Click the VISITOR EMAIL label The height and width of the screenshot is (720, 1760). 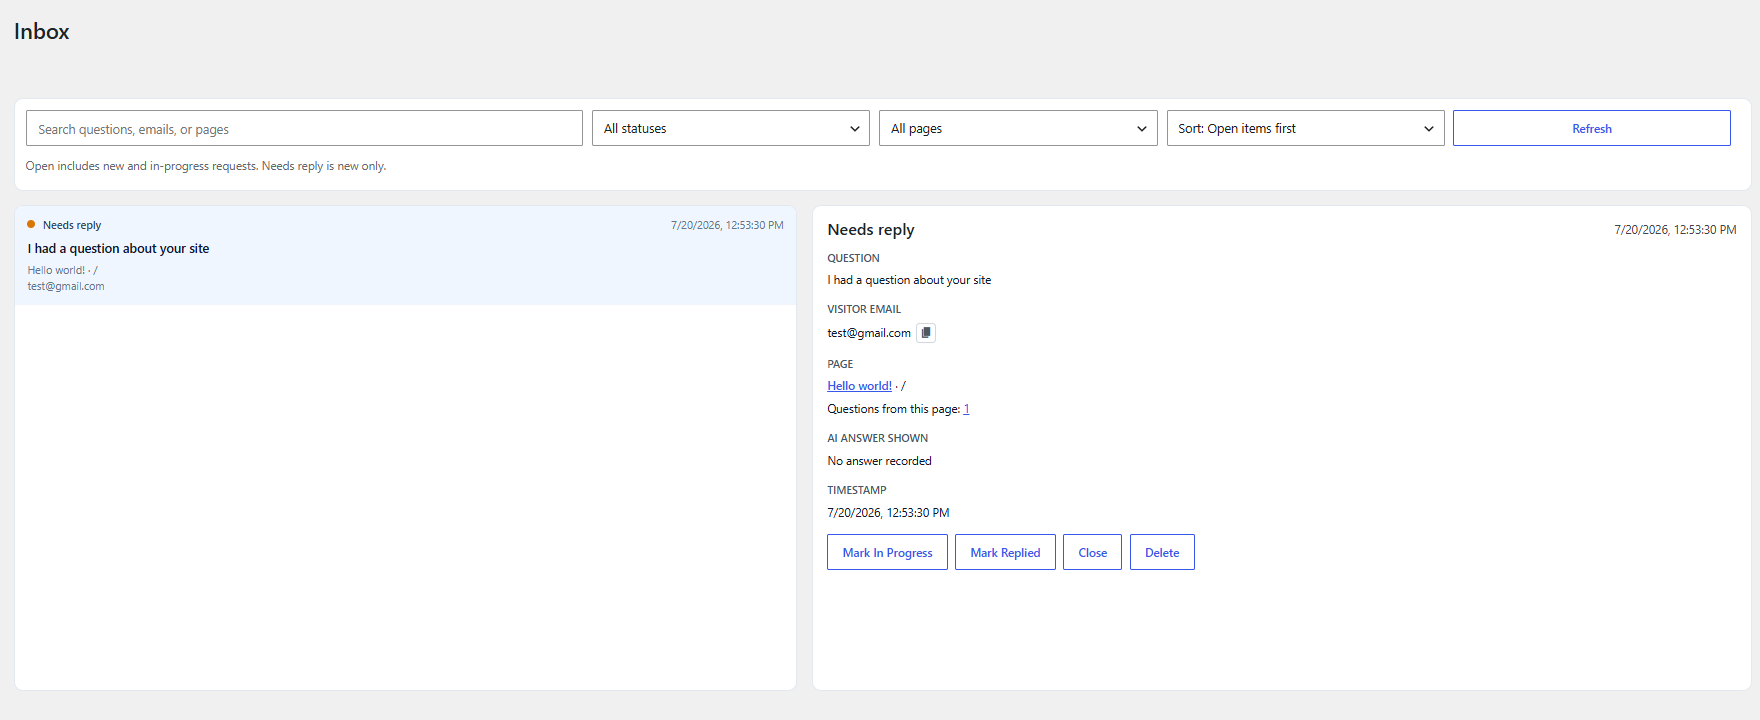(864, 309)
